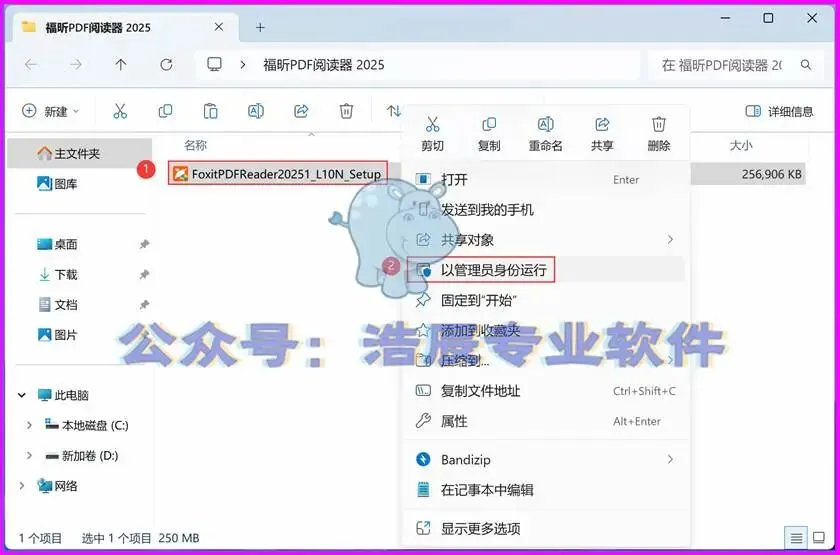Click the 256,906 KB size cell

point(771,174)
